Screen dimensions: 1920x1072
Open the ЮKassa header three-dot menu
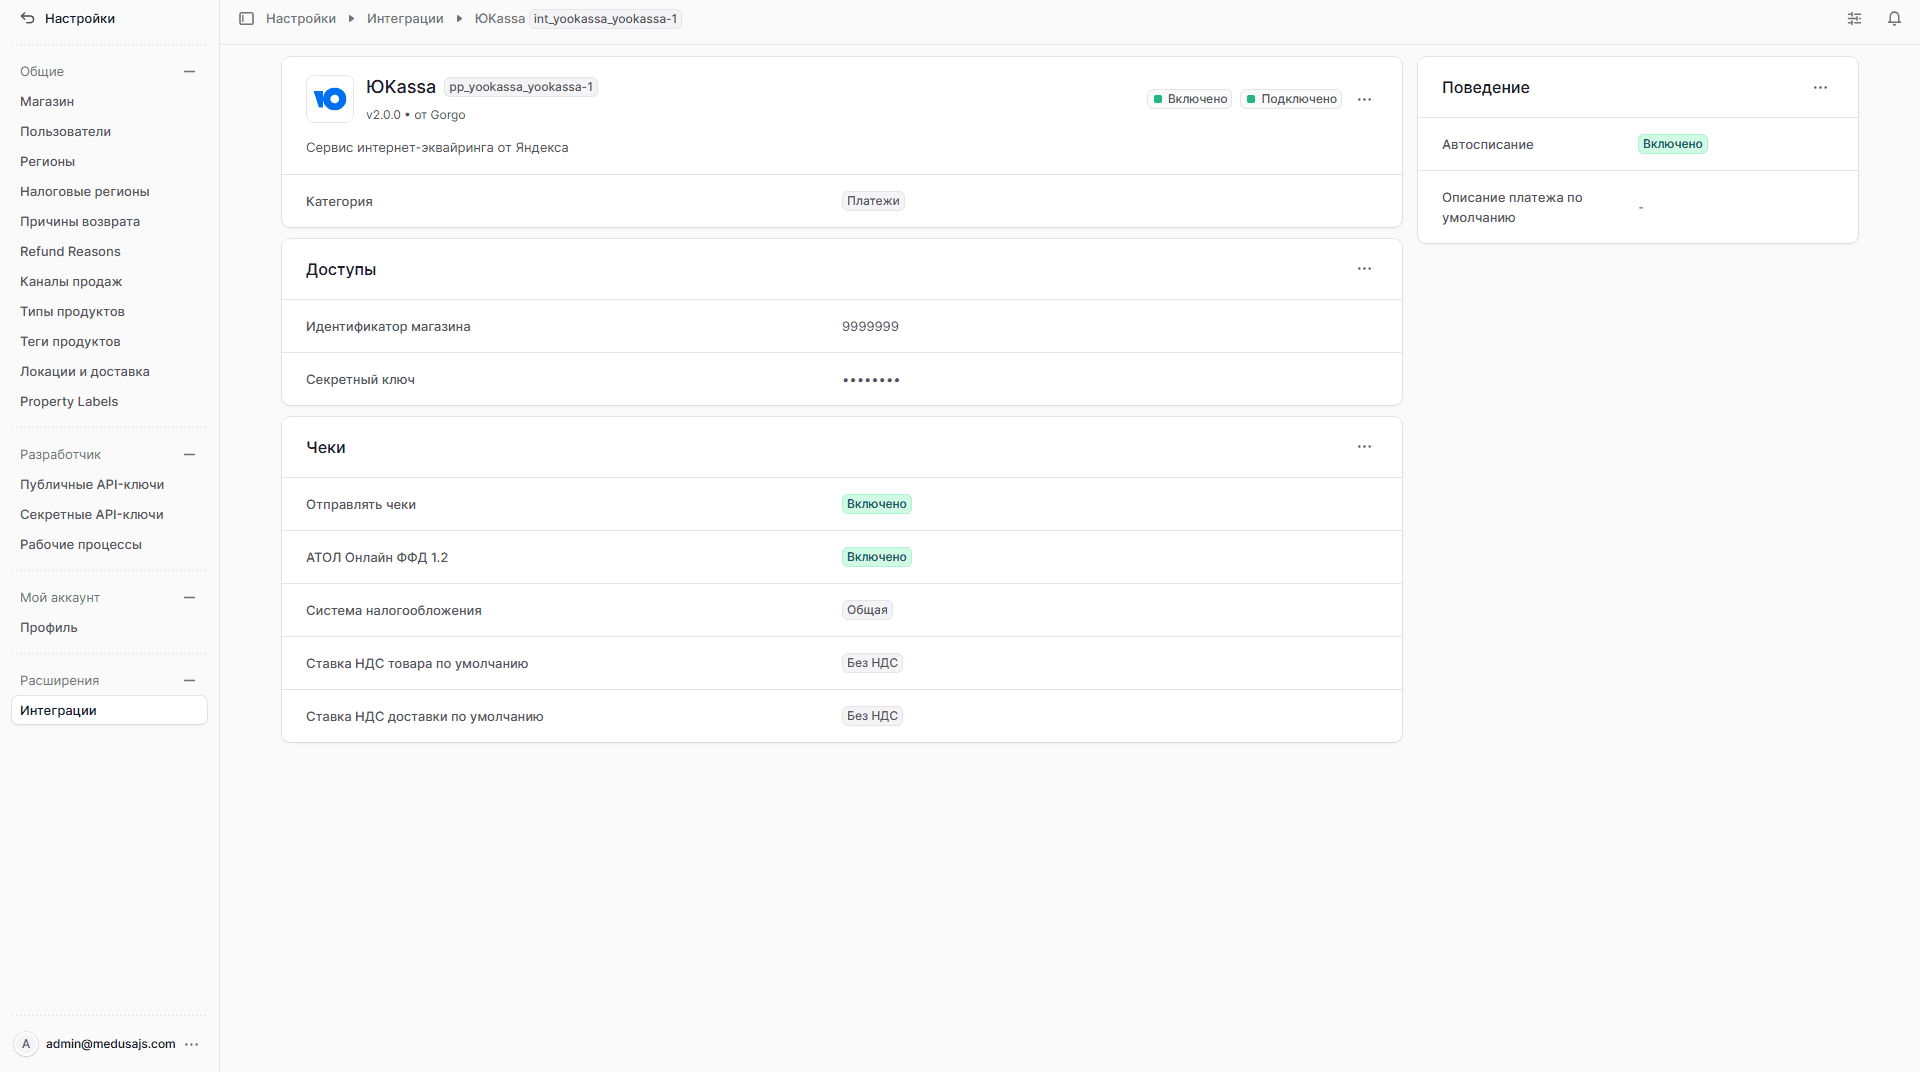point(1364,99)
